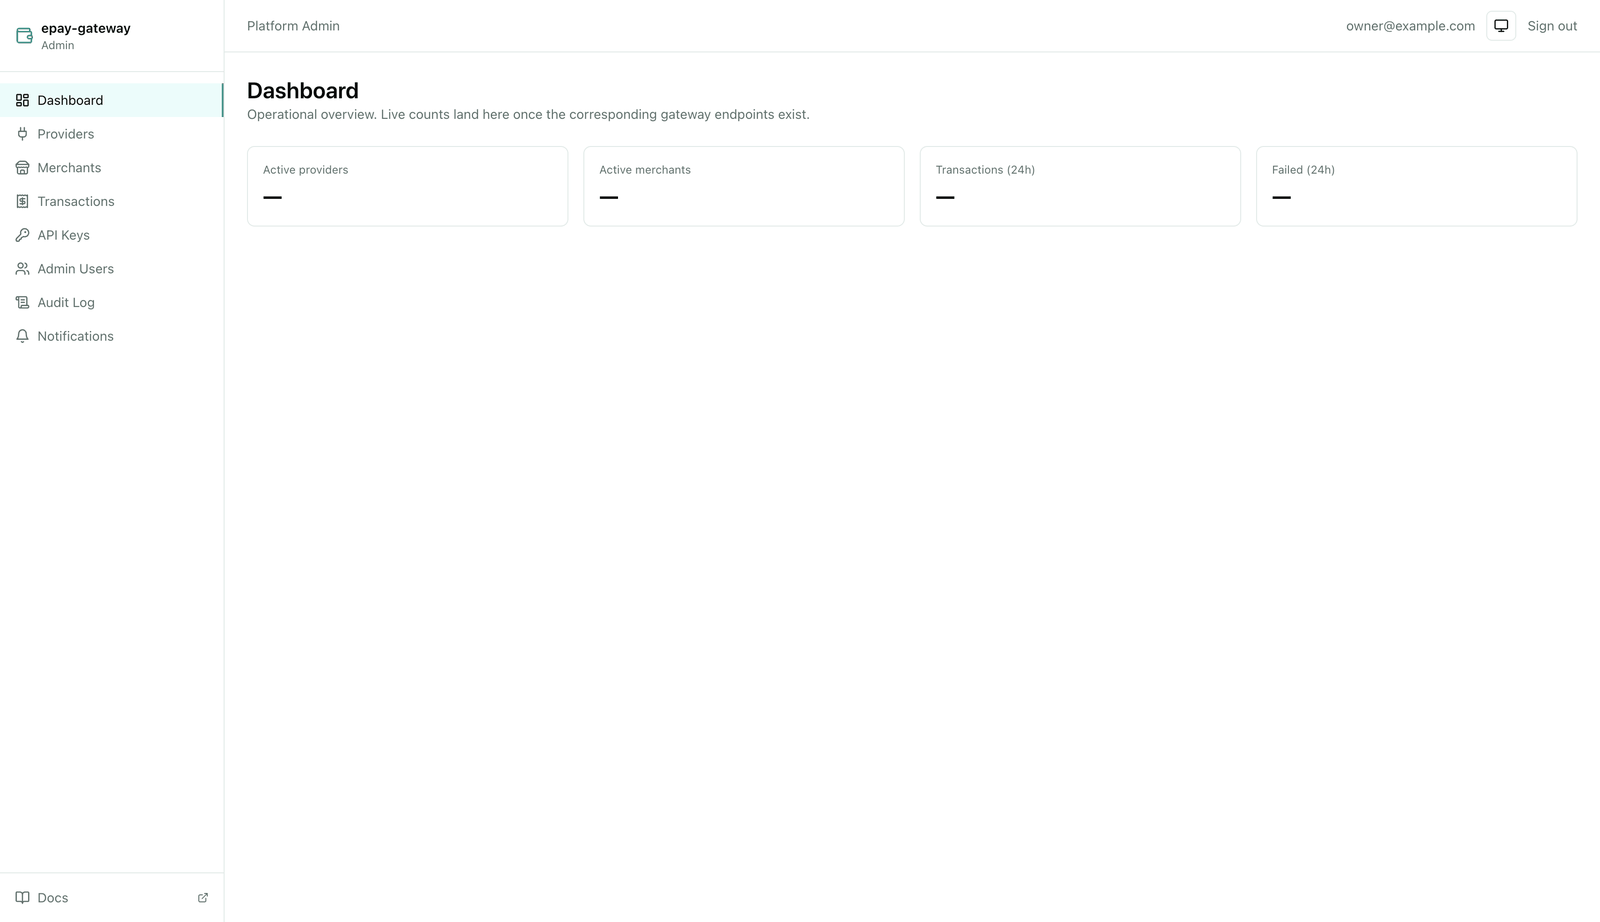Click the Platform Admin header label
The width and height of the screenshot is (1600, 922).
click(293, 26)
